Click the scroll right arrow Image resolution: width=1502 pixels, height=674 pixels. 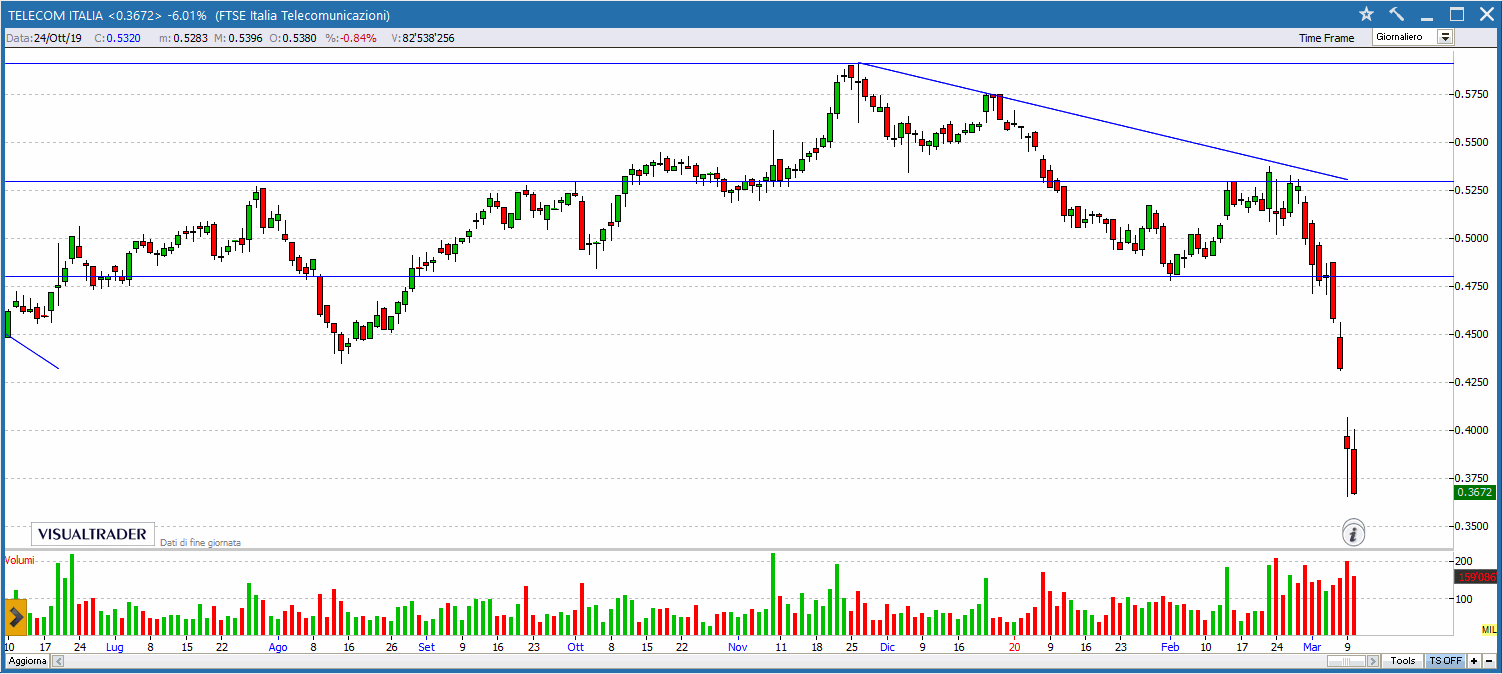pos(1374,661)
